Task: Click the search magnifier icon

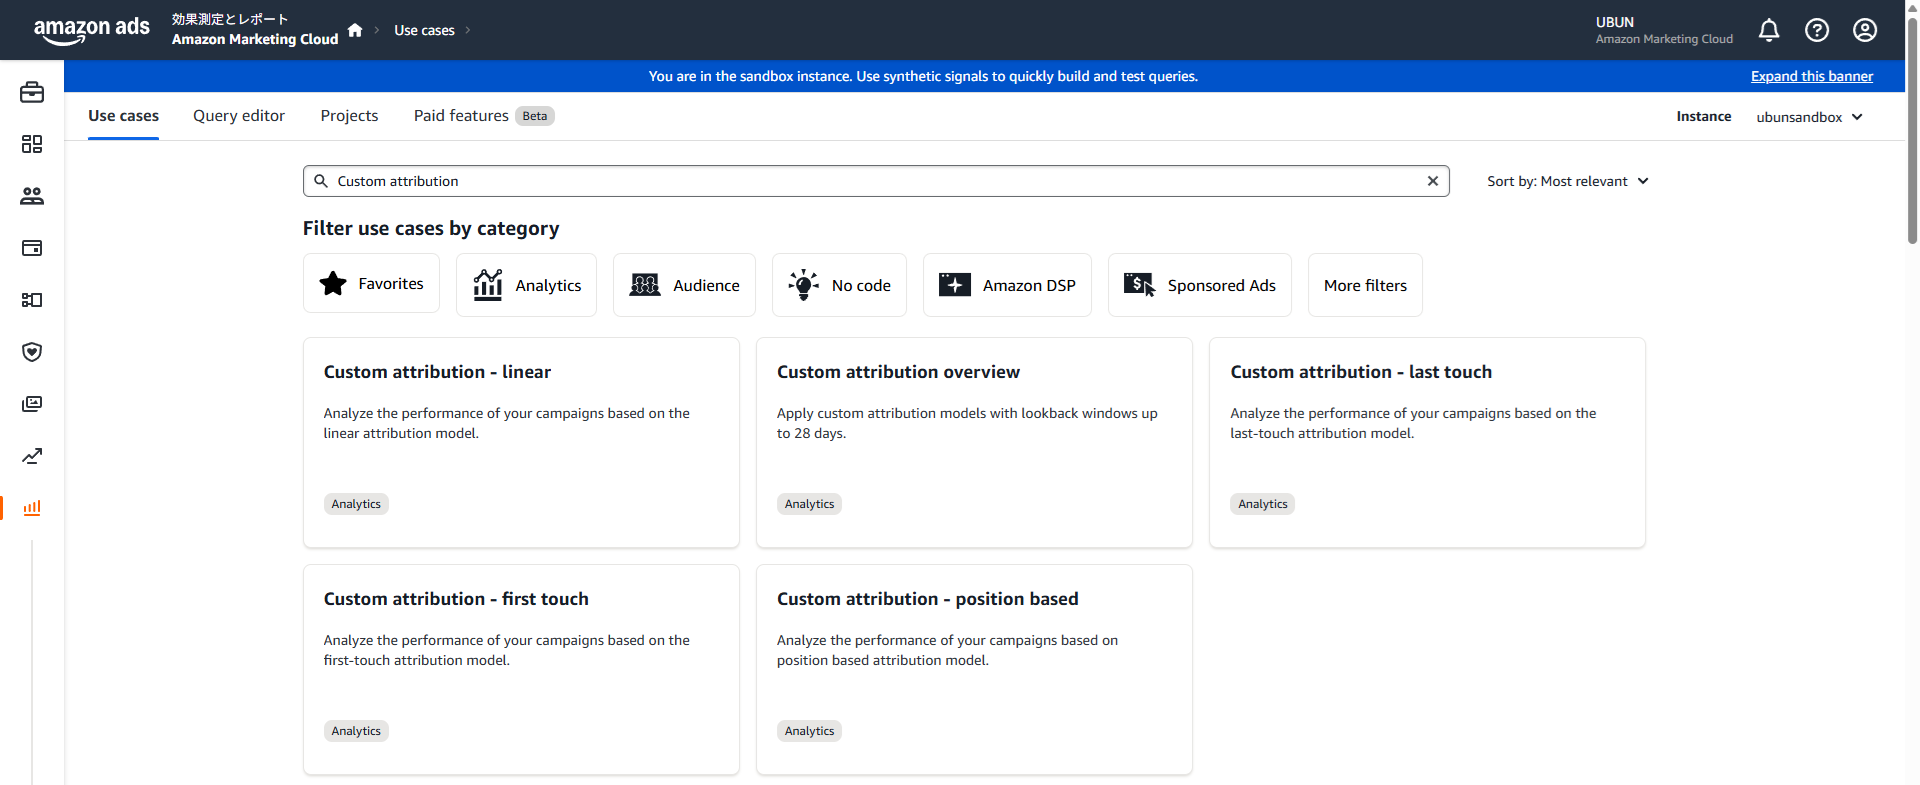Action: click(x=321, y=181)
